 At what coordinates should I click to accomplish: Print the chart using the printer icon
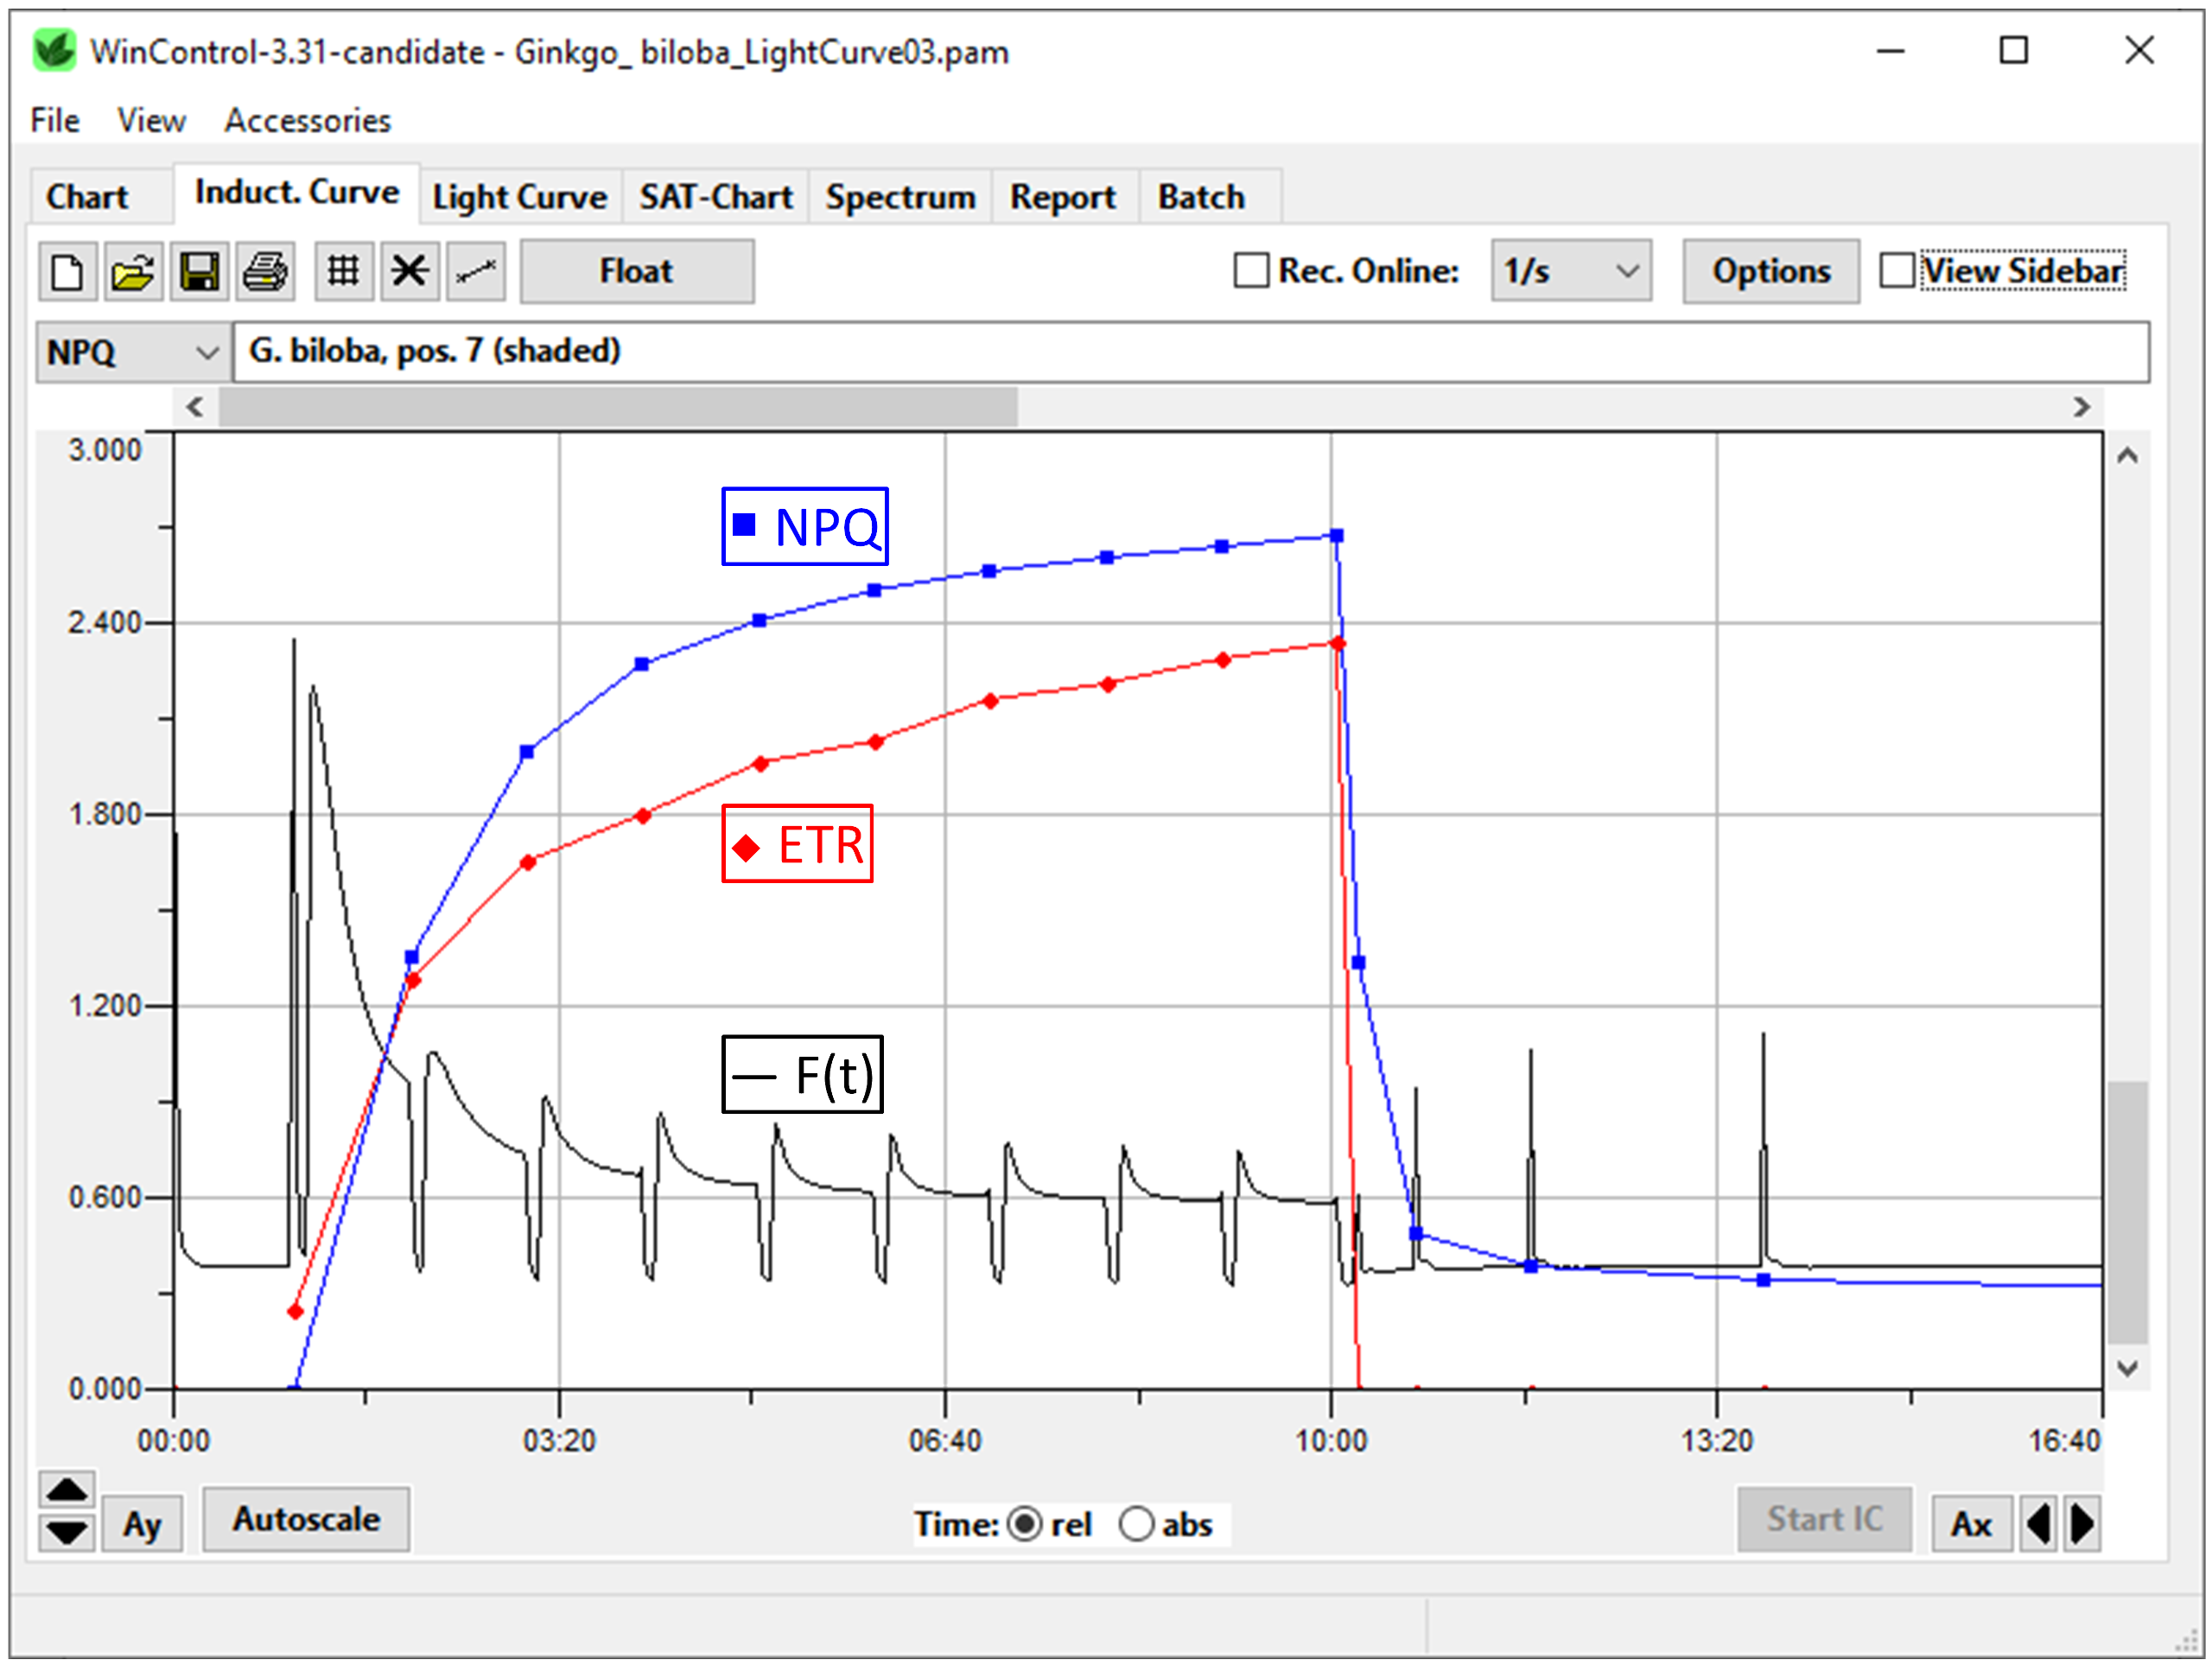(266, 271)
